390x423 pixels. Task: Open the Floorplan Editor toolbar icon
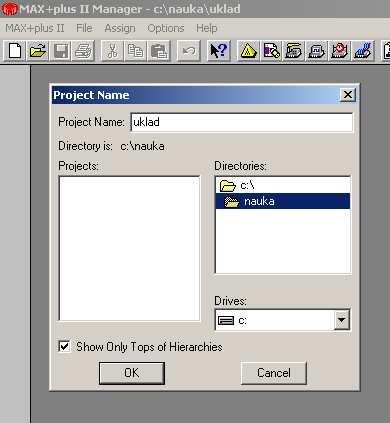271,51
